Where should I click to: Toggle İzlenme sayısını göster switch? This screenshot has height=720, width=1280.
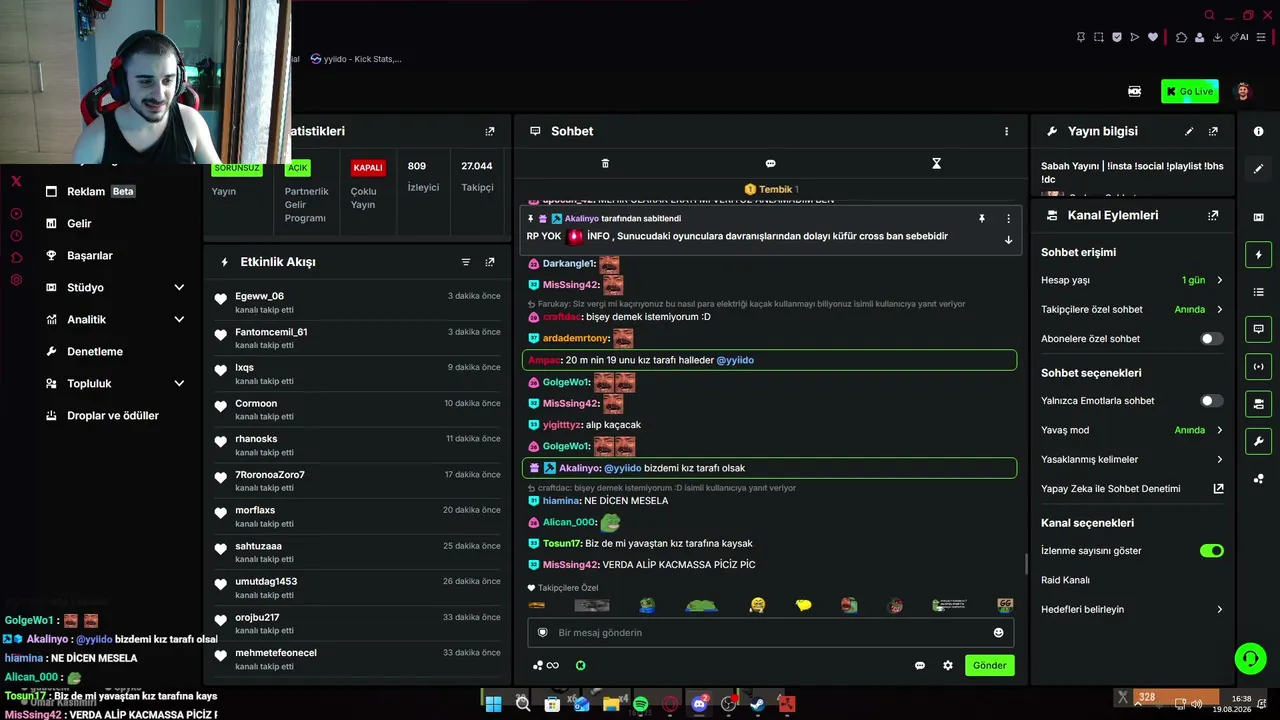click(1211, 551)
